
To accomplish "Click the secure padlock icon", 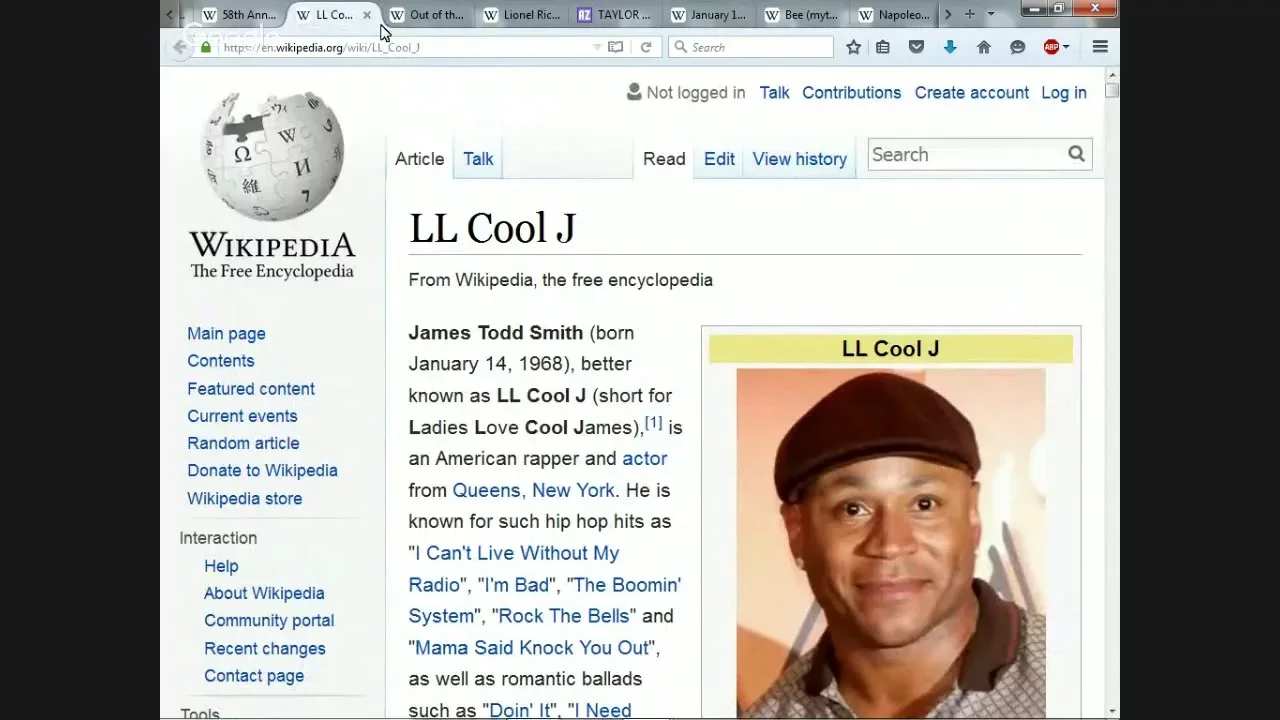I will point(206,47).
